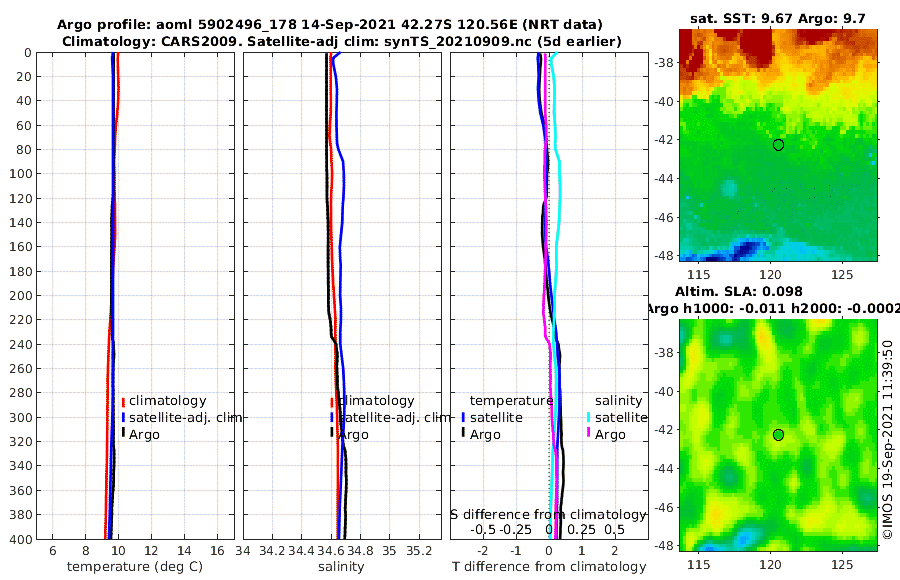Click 'S difference from climatology' label
This screenshot has height=580, width=900.
[x=549, y=515]
